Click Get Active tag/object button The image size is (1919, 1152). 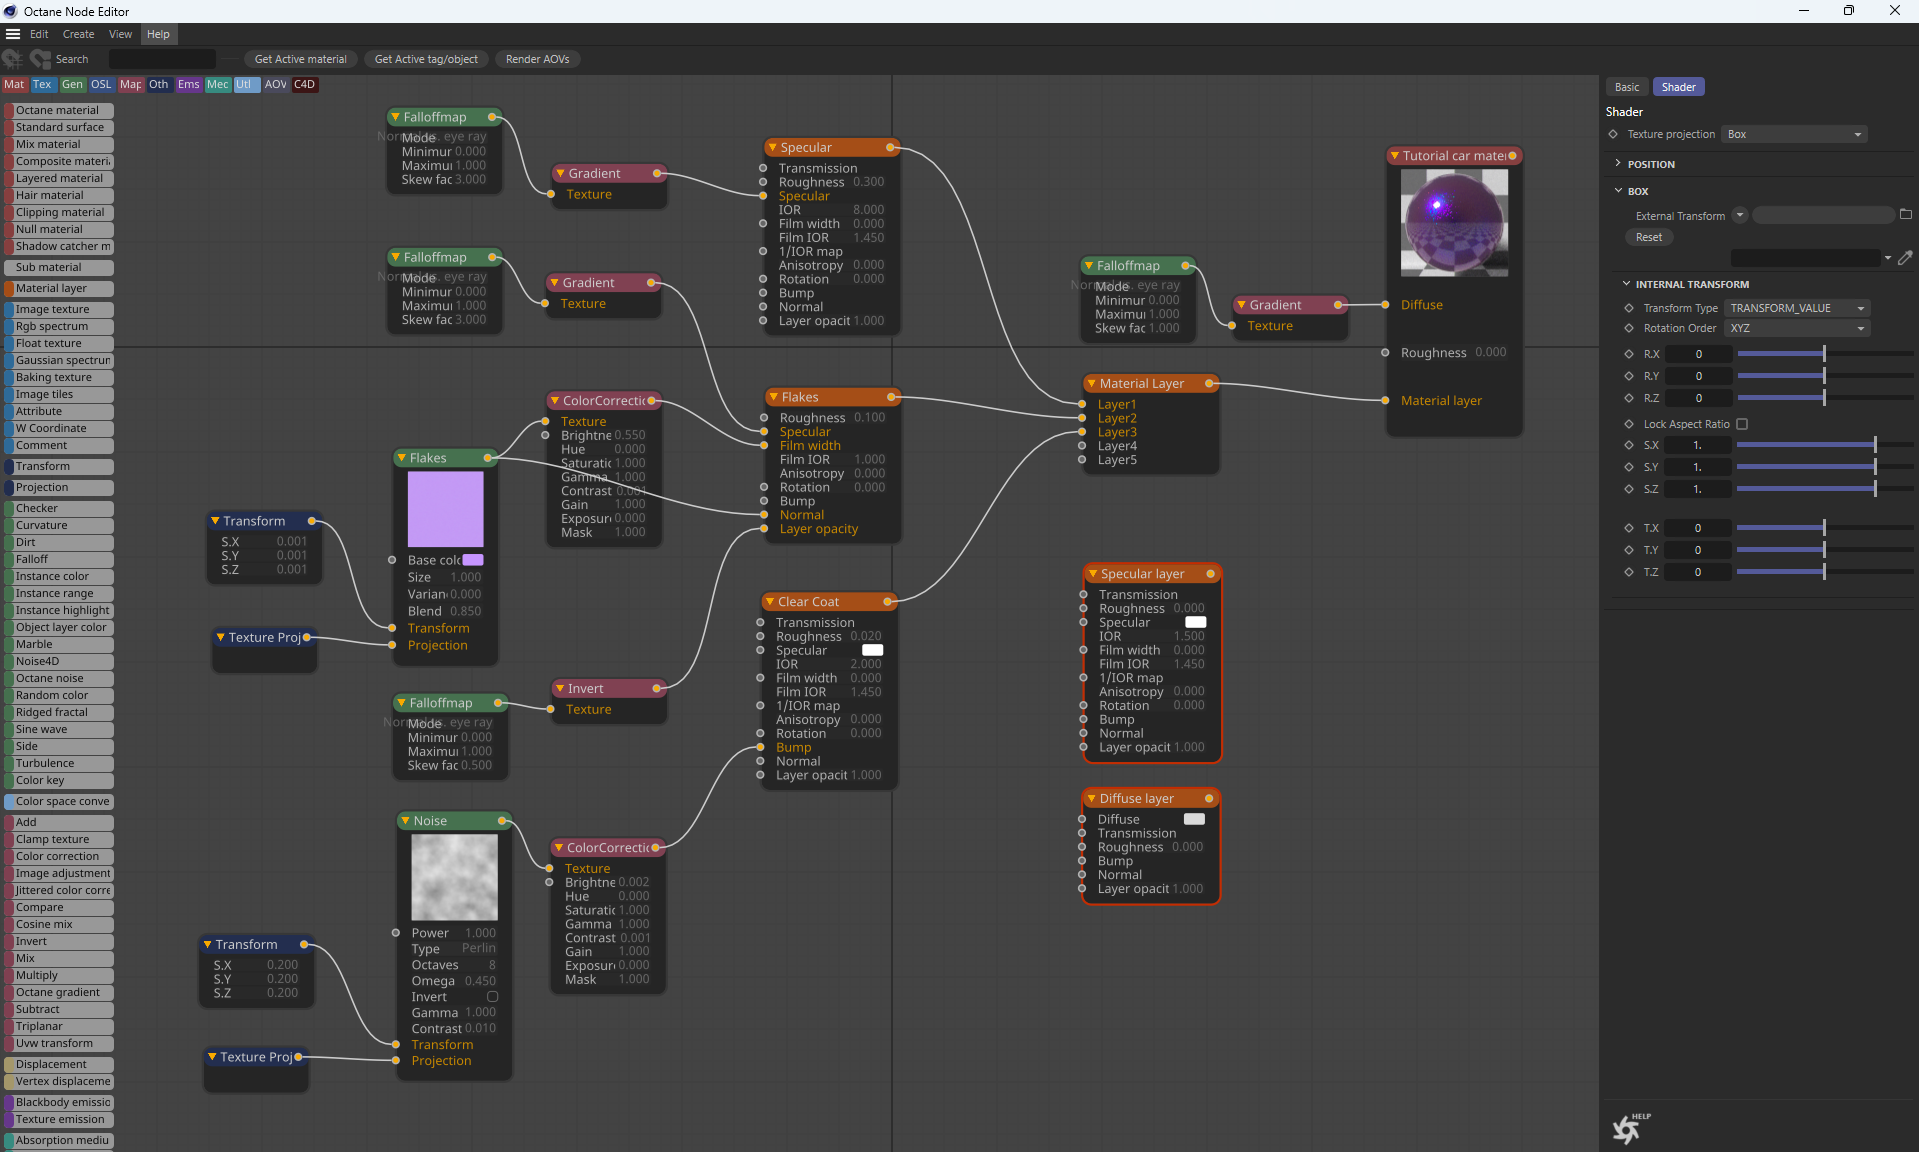(426, 59)
